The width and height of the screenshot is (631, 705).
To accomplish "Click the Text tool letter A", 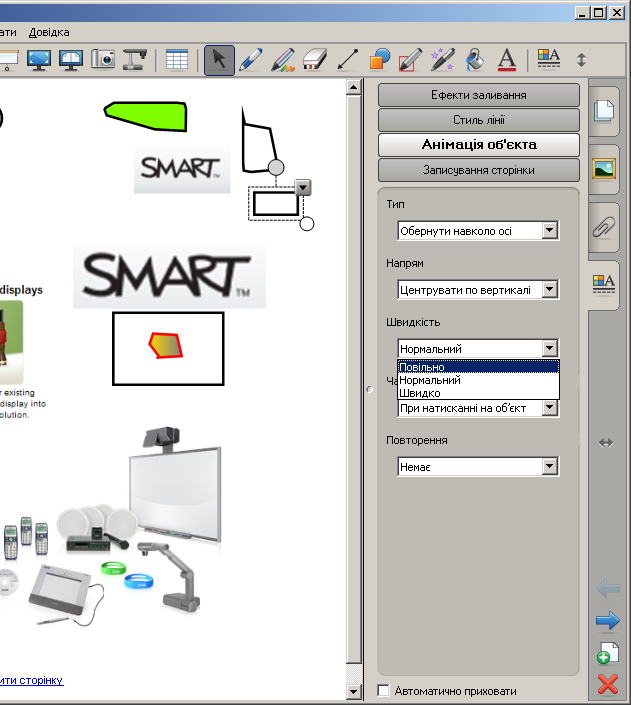I will click(x=507, y=60).
